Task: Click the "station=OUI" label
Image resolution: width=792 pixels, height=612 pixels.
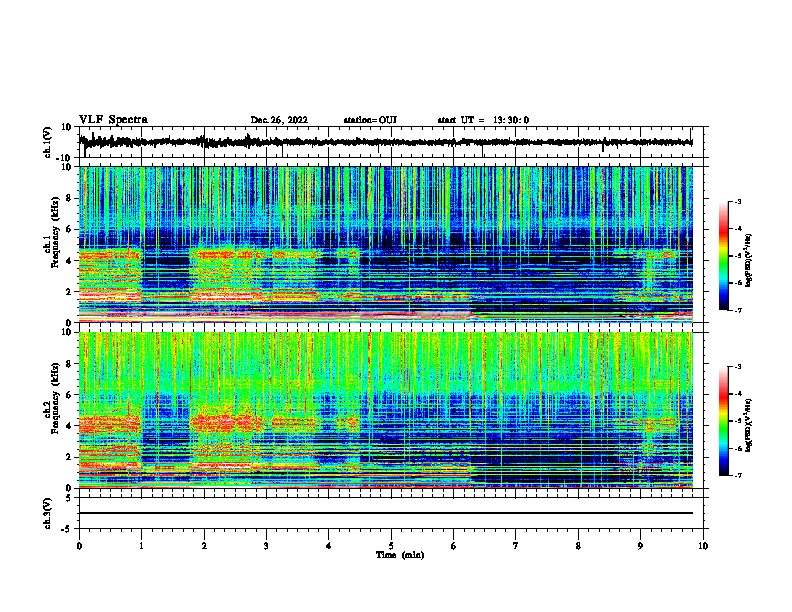Action: 370,120
